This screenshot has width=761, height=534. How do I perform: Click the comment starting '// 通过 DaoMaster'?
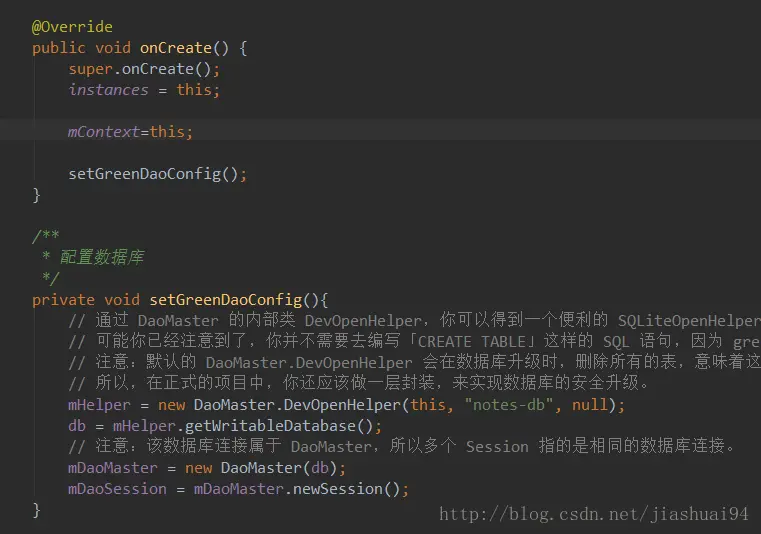414,320
